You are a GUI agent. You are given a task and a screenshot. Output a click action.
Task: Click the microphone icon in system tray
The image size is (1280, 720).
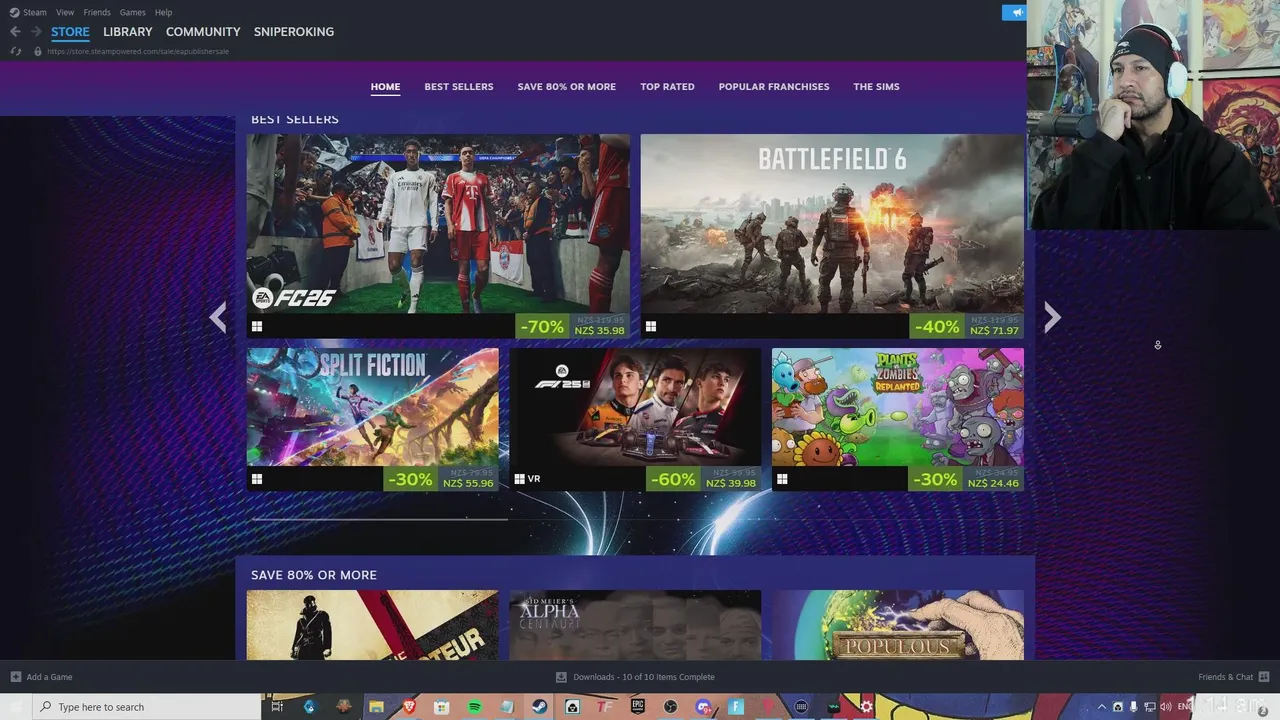tap(1134, 707)
